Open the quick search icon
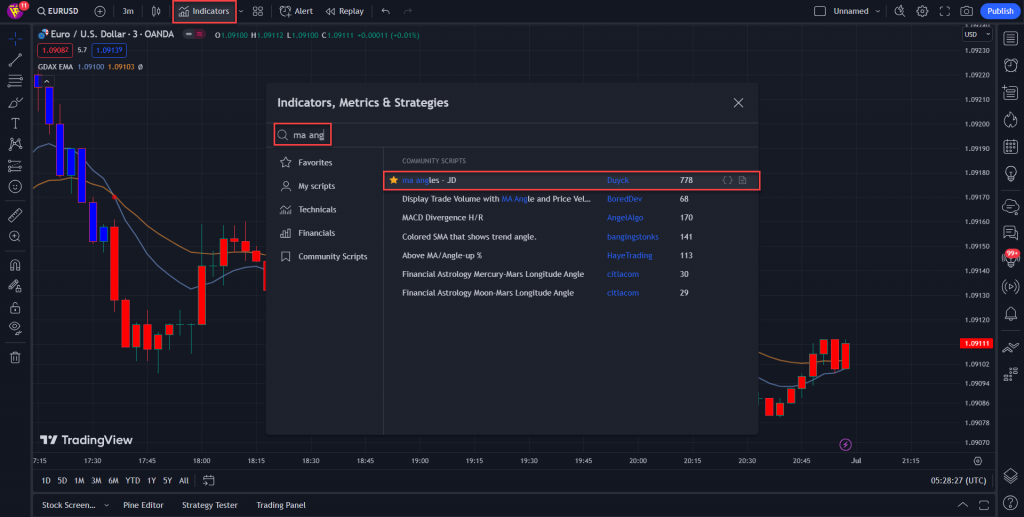This screenshot has width=1024, height=517. coord(900,11)
